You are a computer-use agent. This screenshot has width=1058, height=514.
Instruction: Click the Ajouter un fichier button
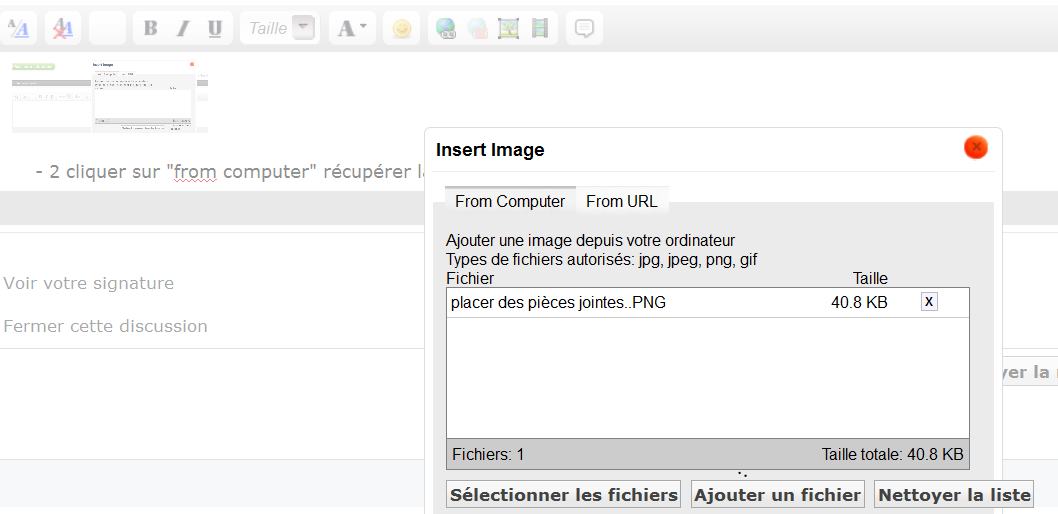(x=777, y=495)
